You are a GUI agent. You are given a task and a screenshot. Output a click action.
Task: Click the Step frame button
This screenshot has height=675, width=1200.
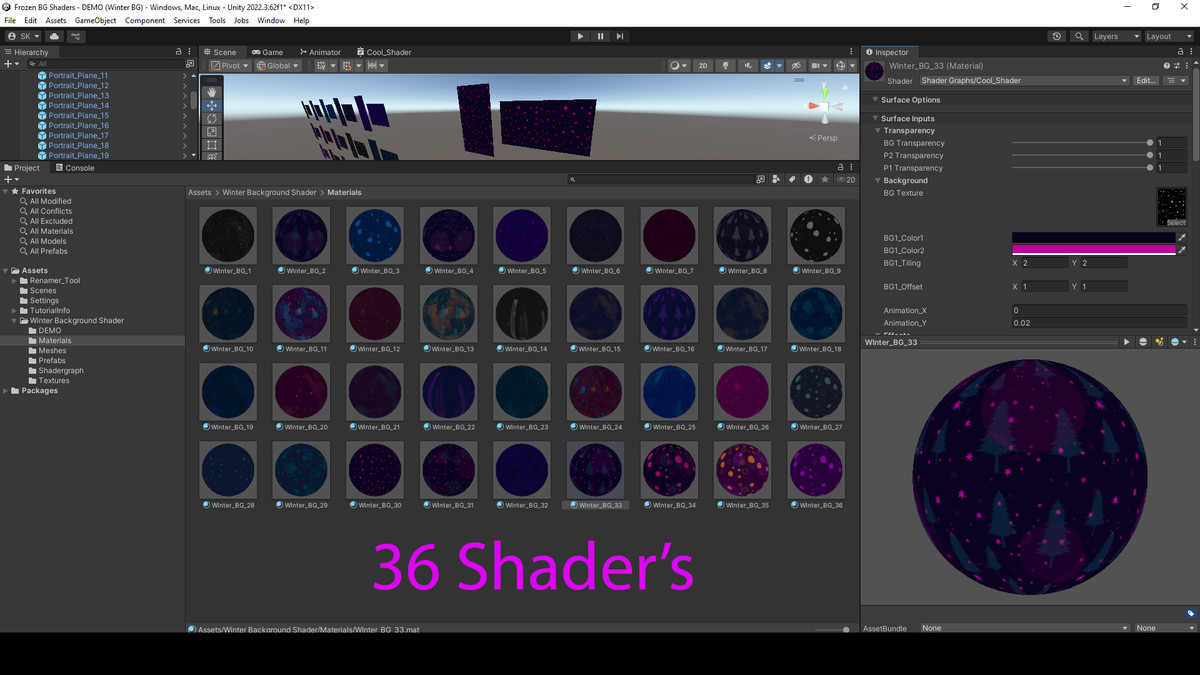[621, 36]
